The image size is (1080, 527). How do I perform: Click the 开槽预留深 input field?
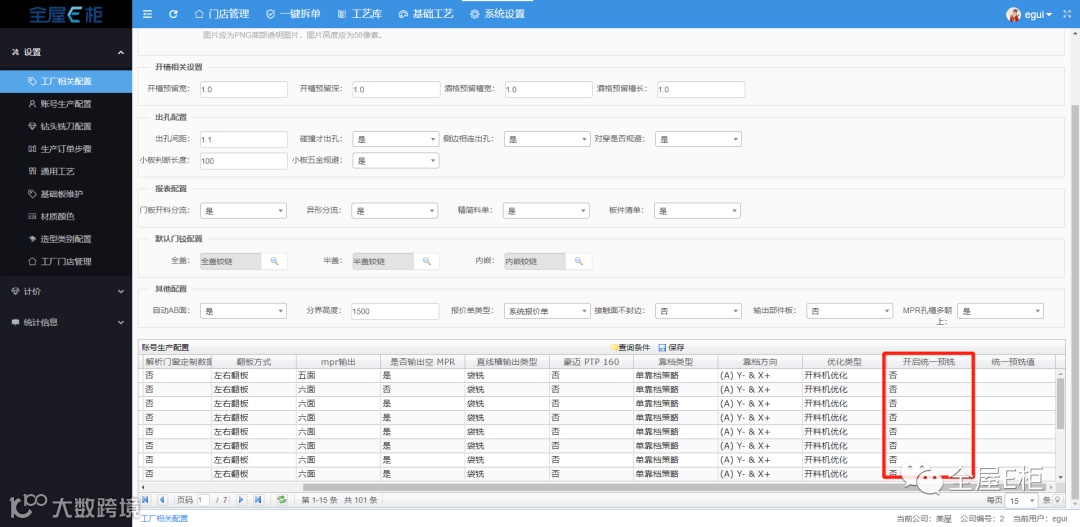396,90
